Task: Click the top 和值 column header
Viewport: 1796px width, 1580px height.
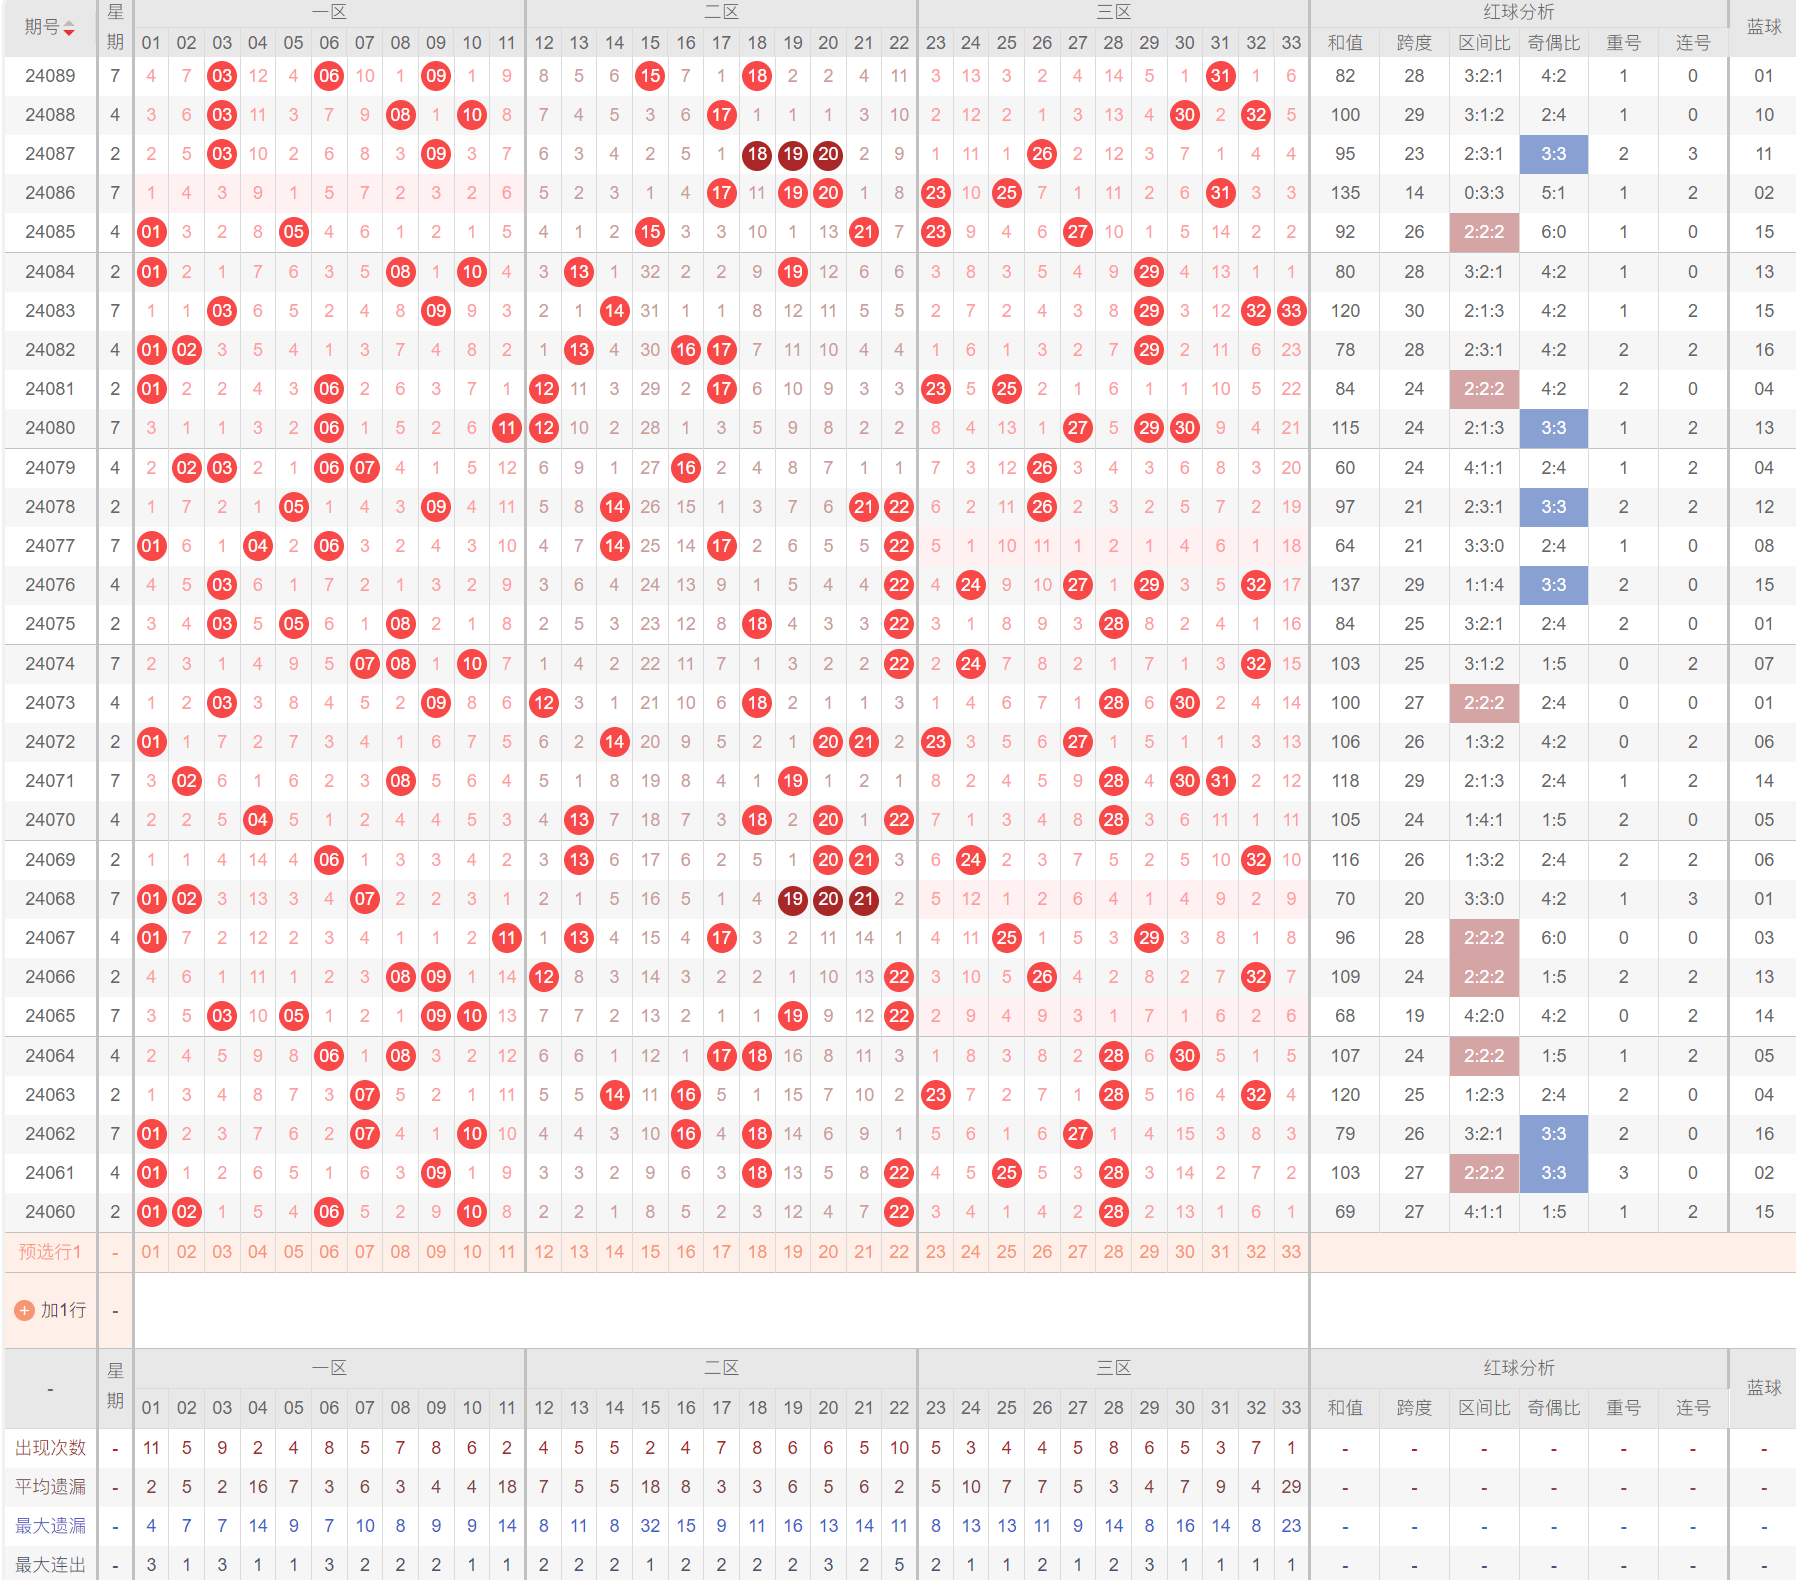Action: point(1345,43)
